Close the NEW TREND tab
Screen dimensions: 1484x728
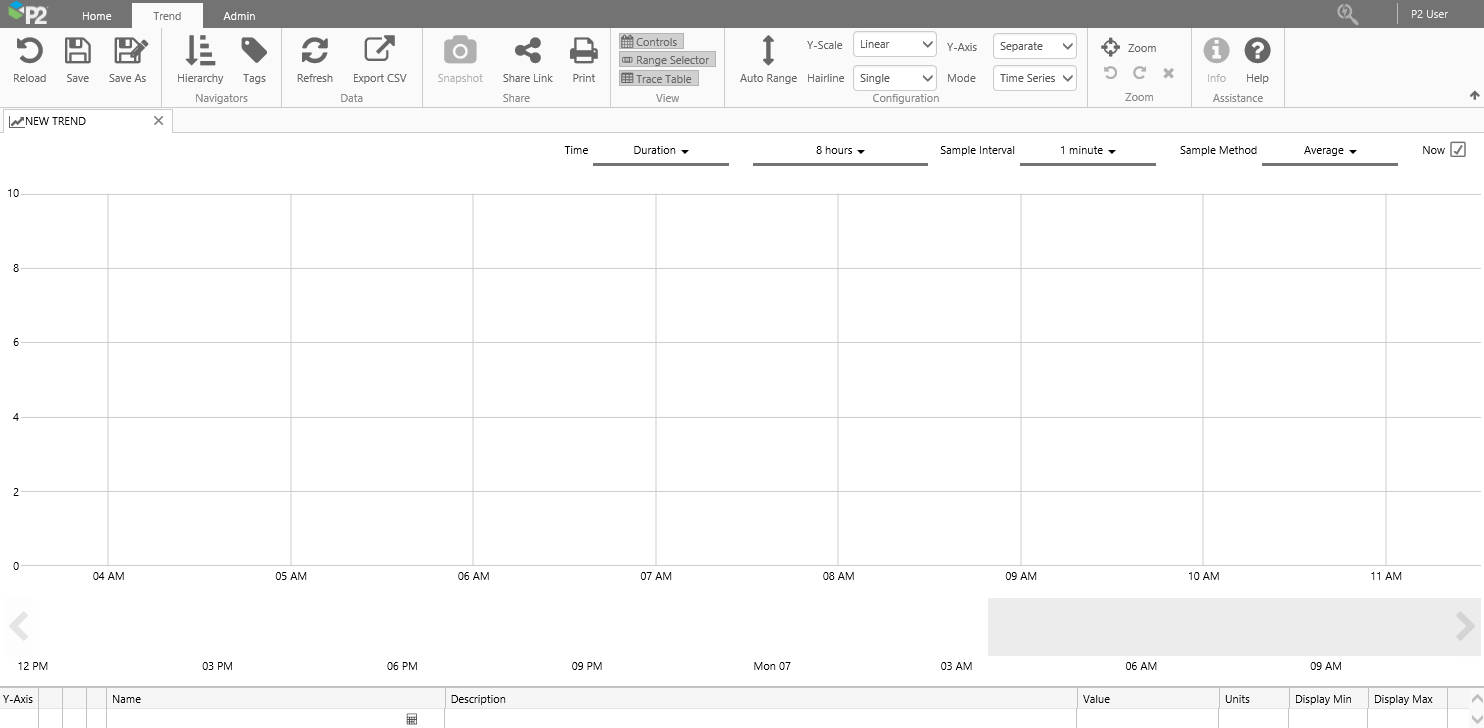(x=158, y=121)
